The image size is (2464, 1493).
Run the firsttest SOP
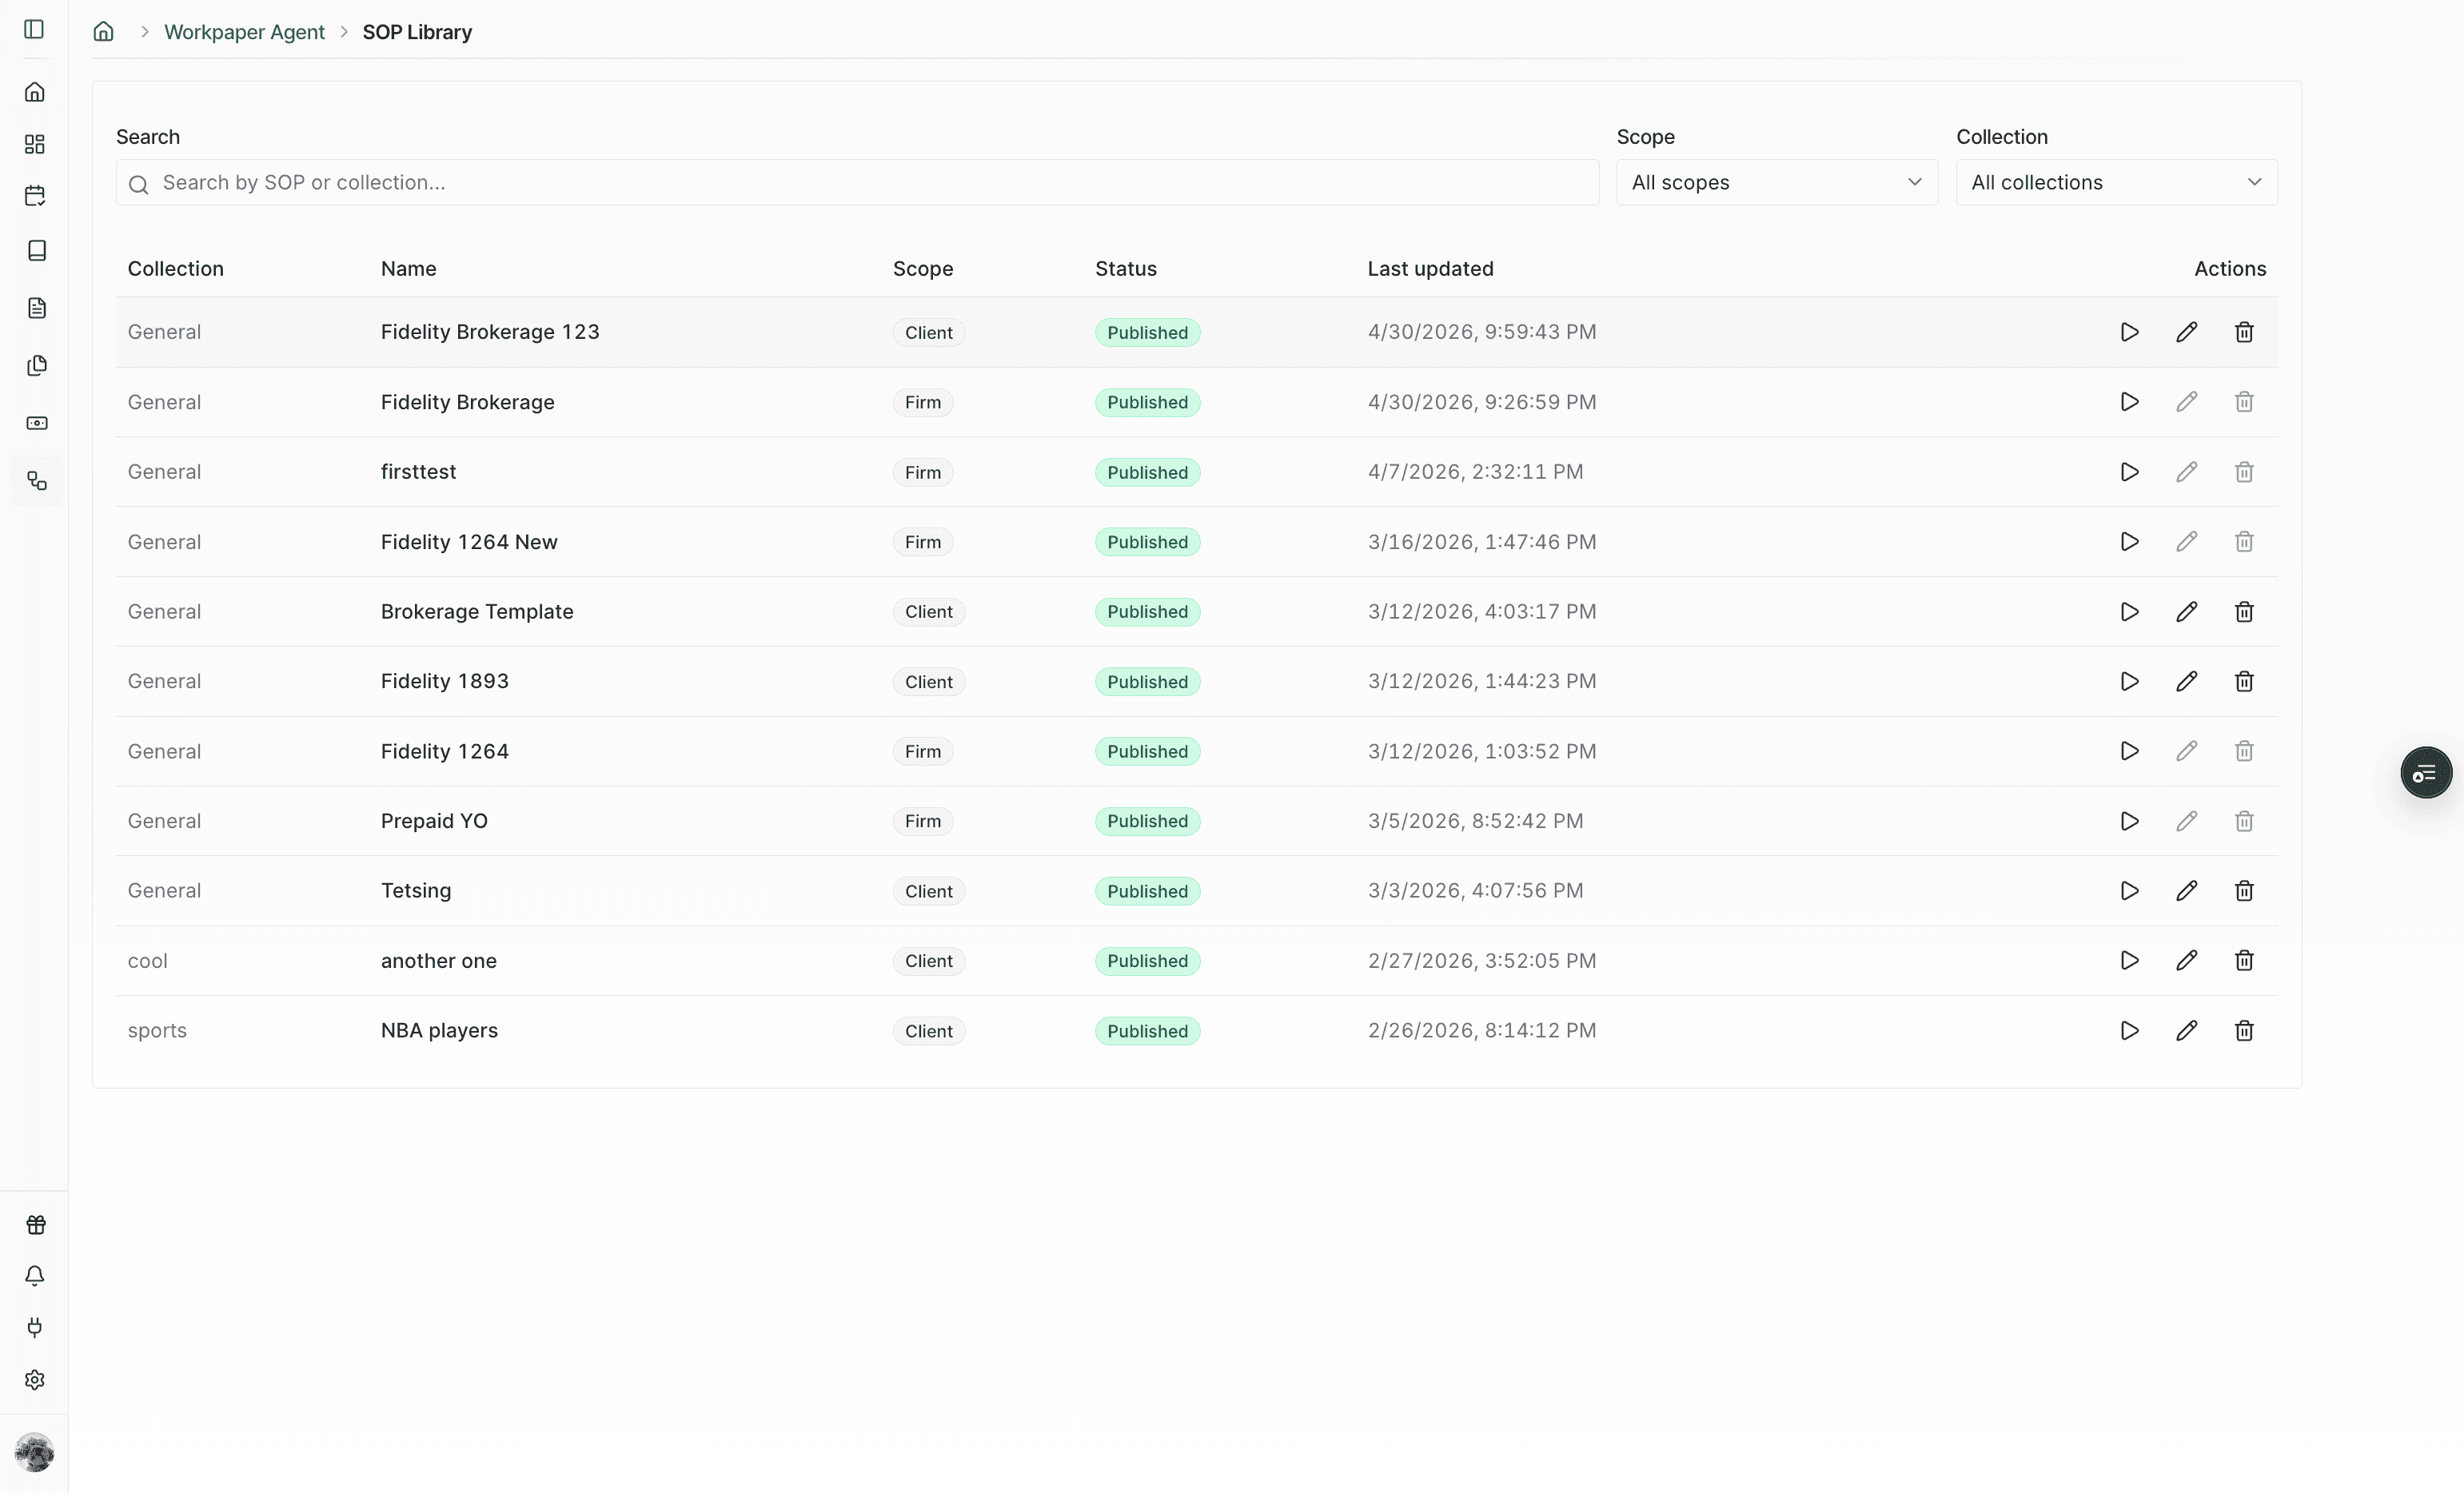(2129, 472)
